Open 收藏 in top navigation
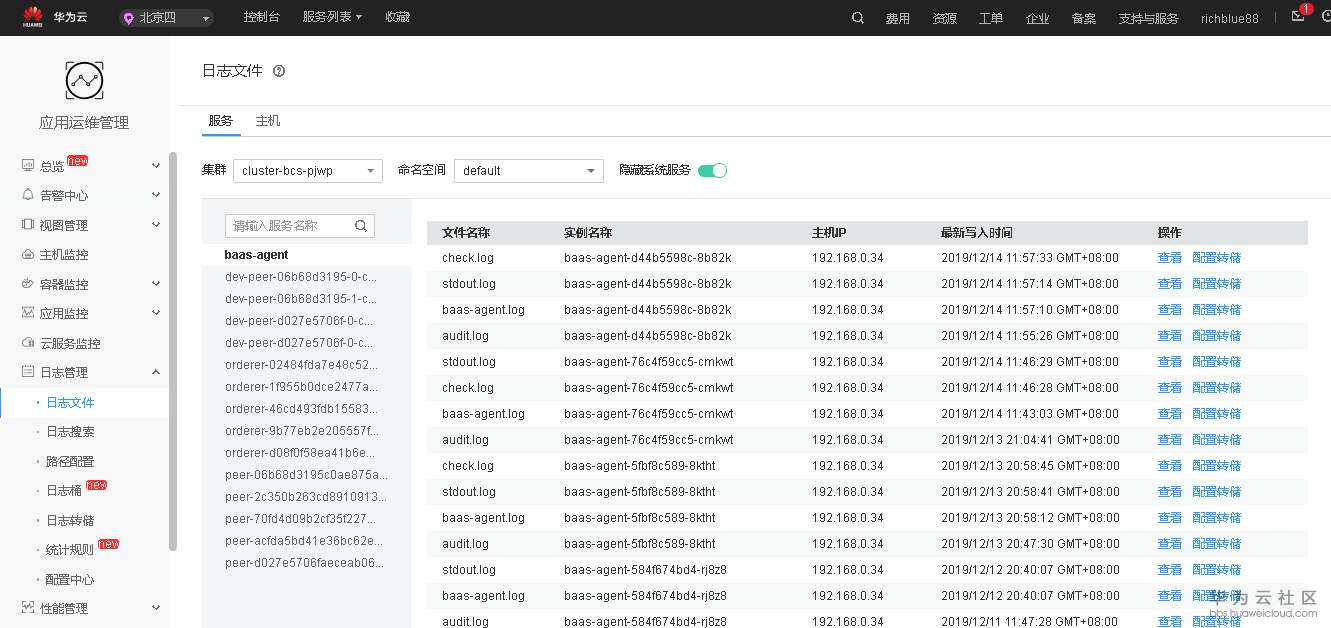1331x628 pixels. (x=397, y=17)
